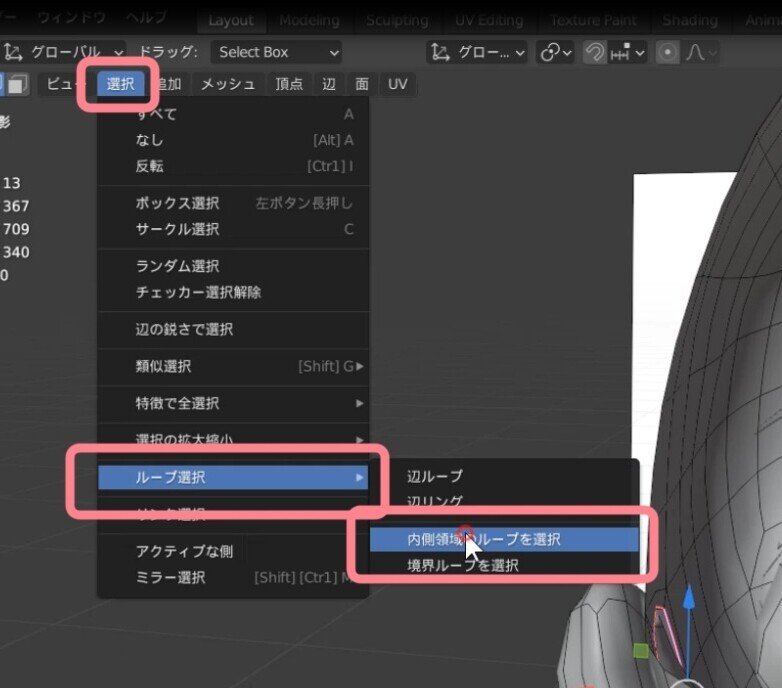
Task: Choose 辺ループ in the submenu
Action: [x=504, y=476]
